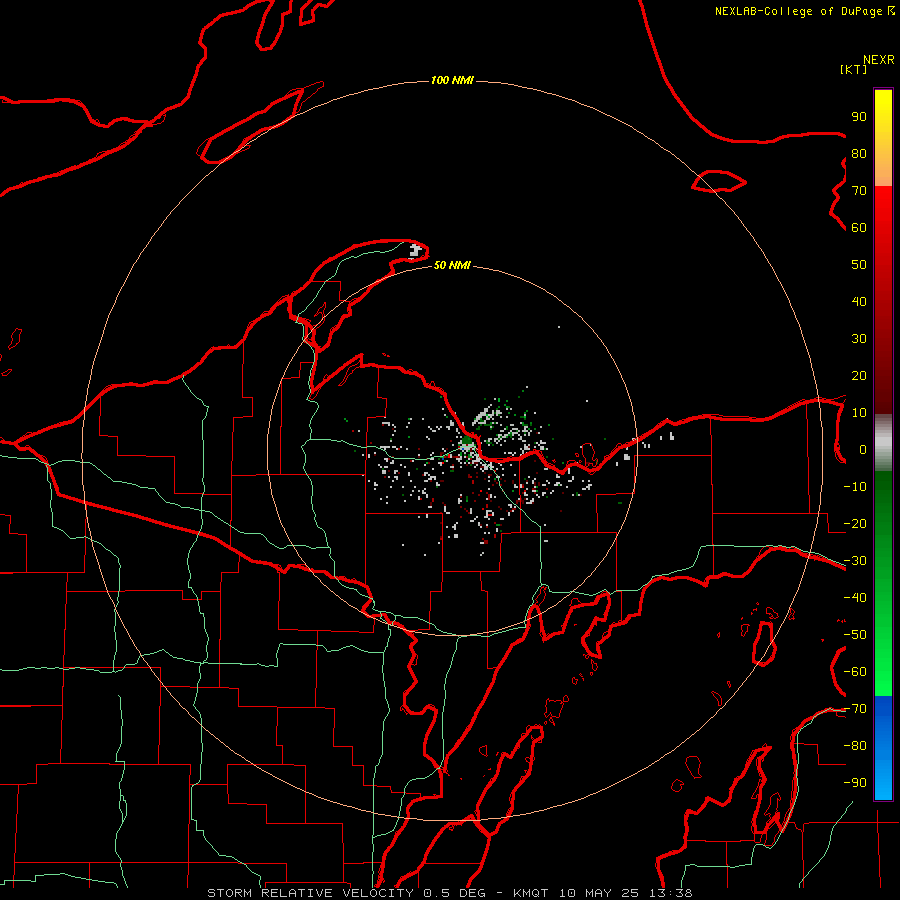Viewport: 900px width, 900px height.
Task: Click the 50 NMI range ring label
Action: 452,265
